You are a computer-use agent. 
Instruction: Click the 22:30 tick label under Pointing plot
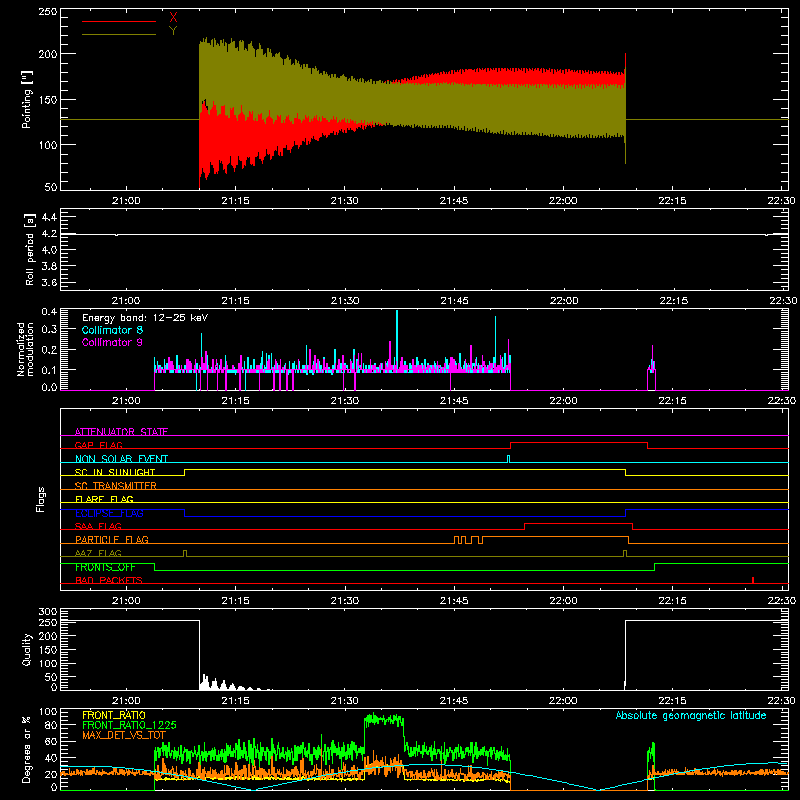(x=781, y=201)
